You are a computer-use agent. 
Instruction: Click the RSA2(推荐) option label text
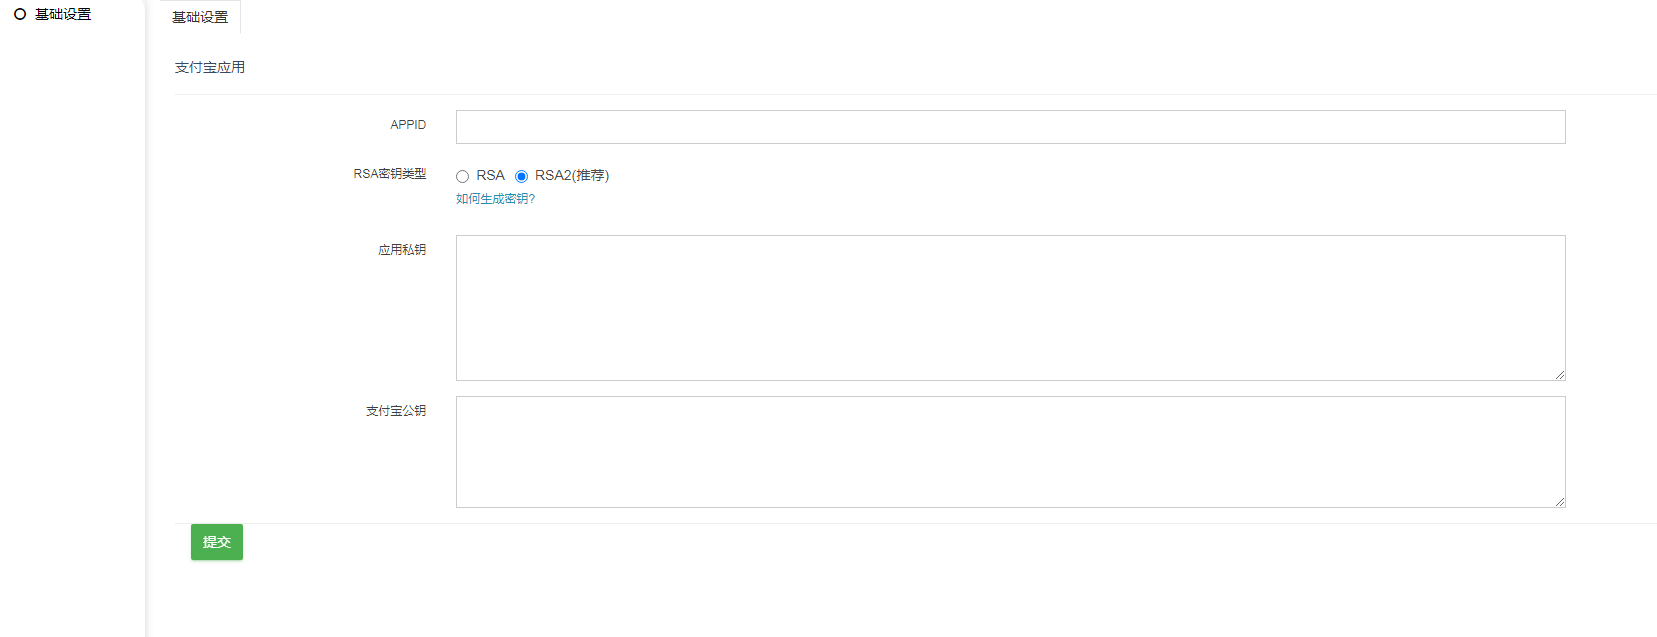[572, 176]
